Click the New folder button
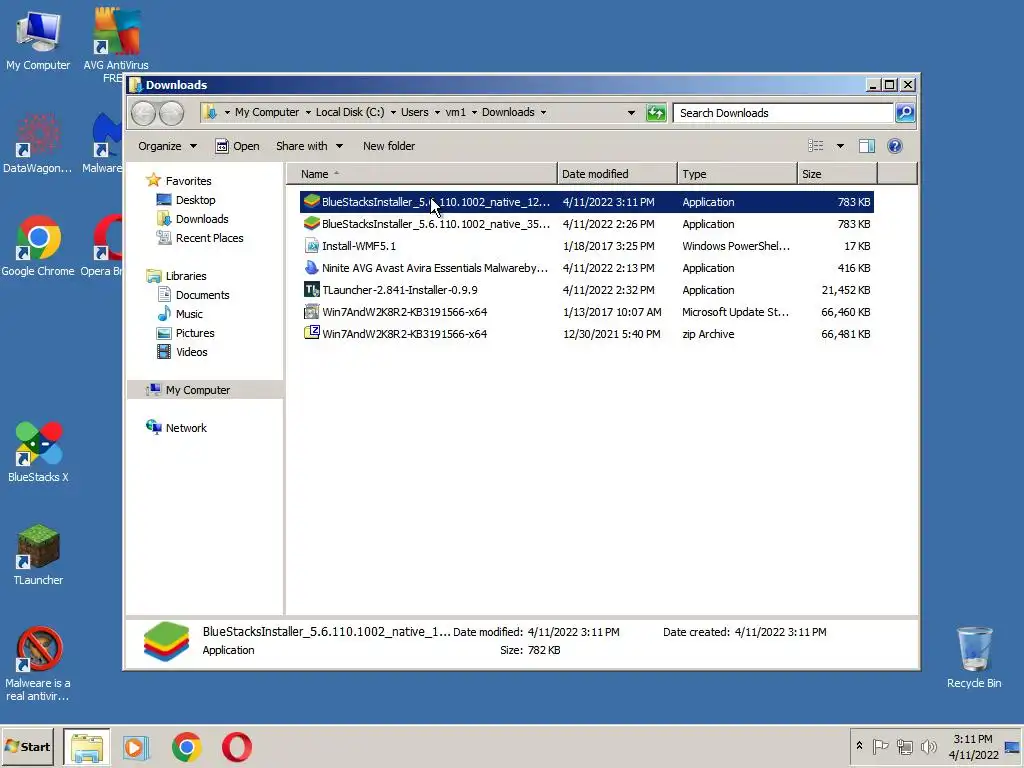This screenshot has height=768, width=1024. [389, 146]
